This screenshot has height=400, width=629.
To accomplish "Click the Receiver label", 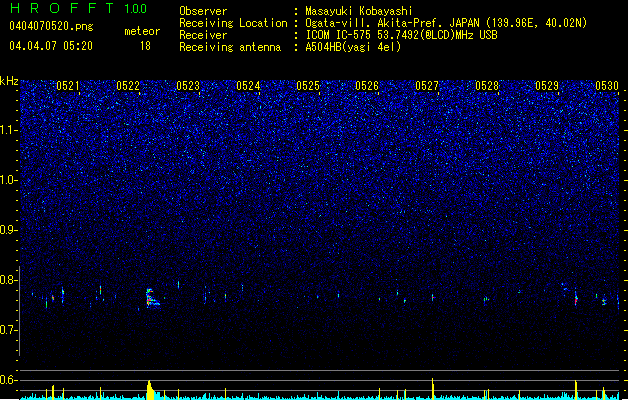I will 203,35.
